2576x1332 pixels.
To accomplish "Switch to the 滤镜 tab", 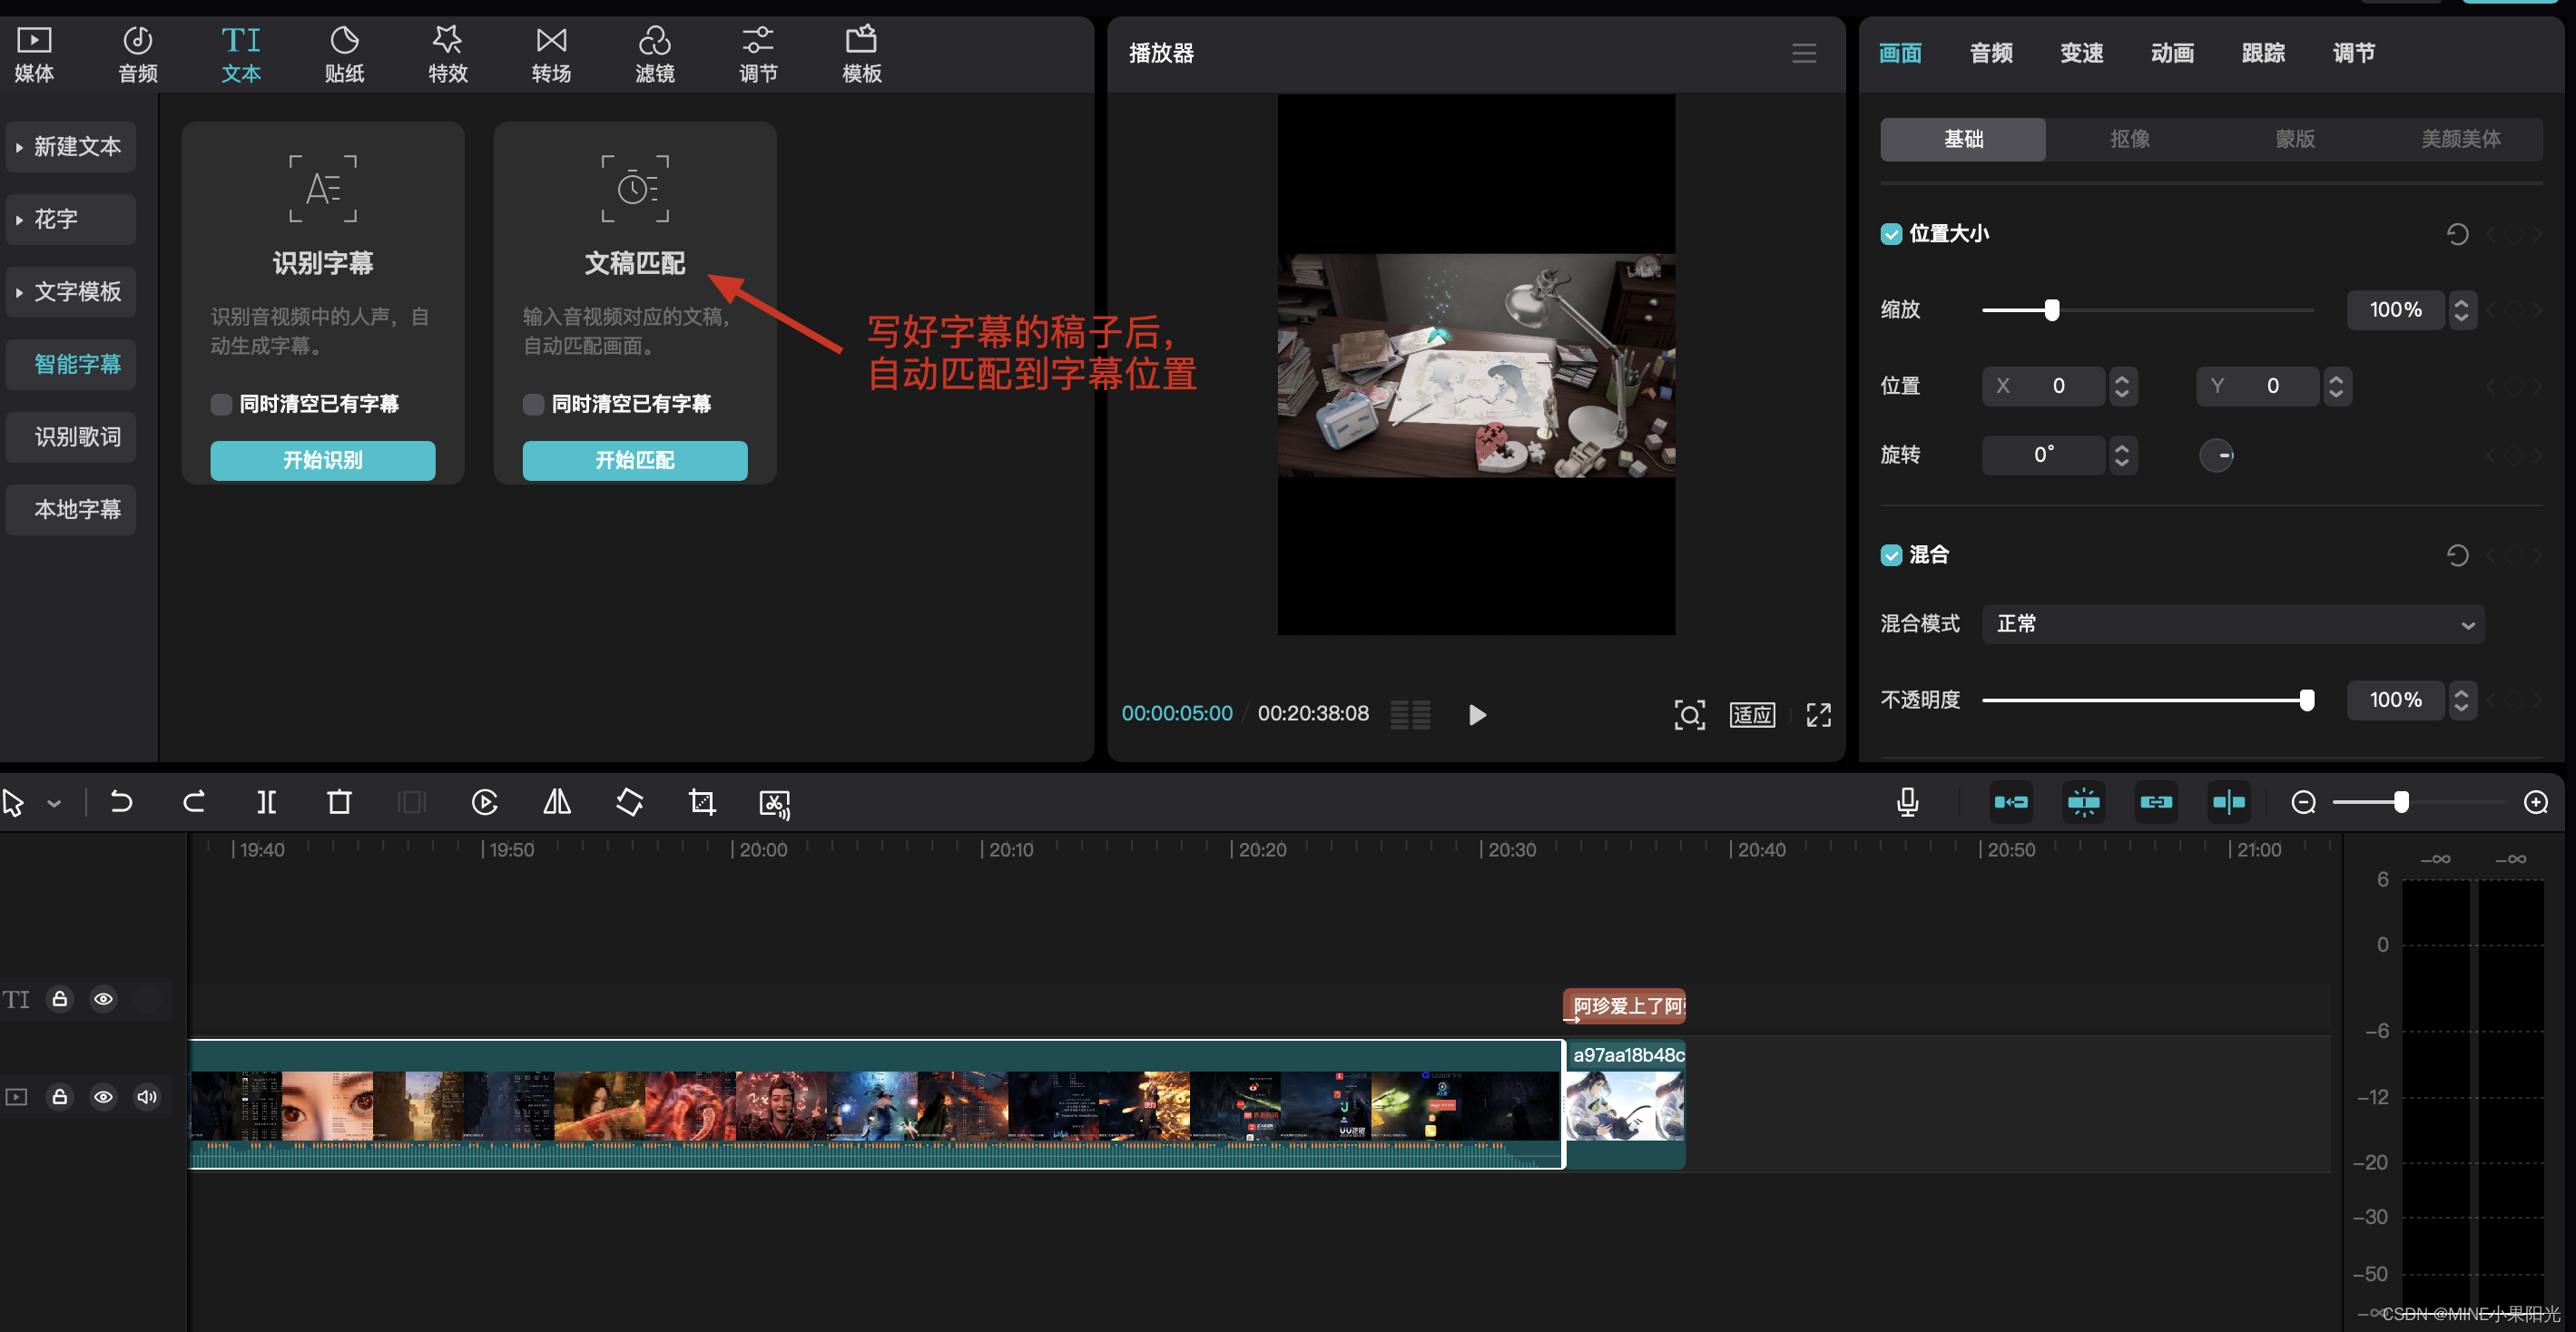I will tap(655, 54).
